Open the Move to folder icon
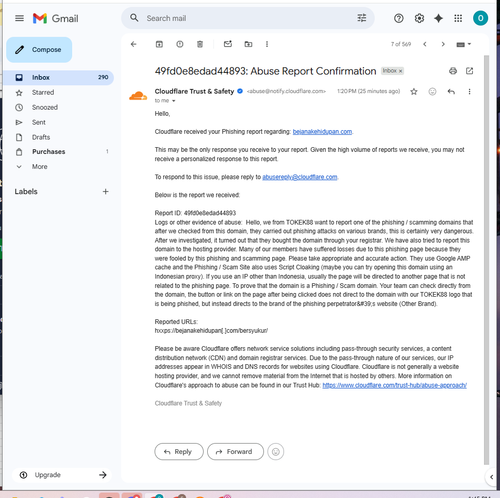The height and width of the screenshot is (498, 500). point(248,44)
